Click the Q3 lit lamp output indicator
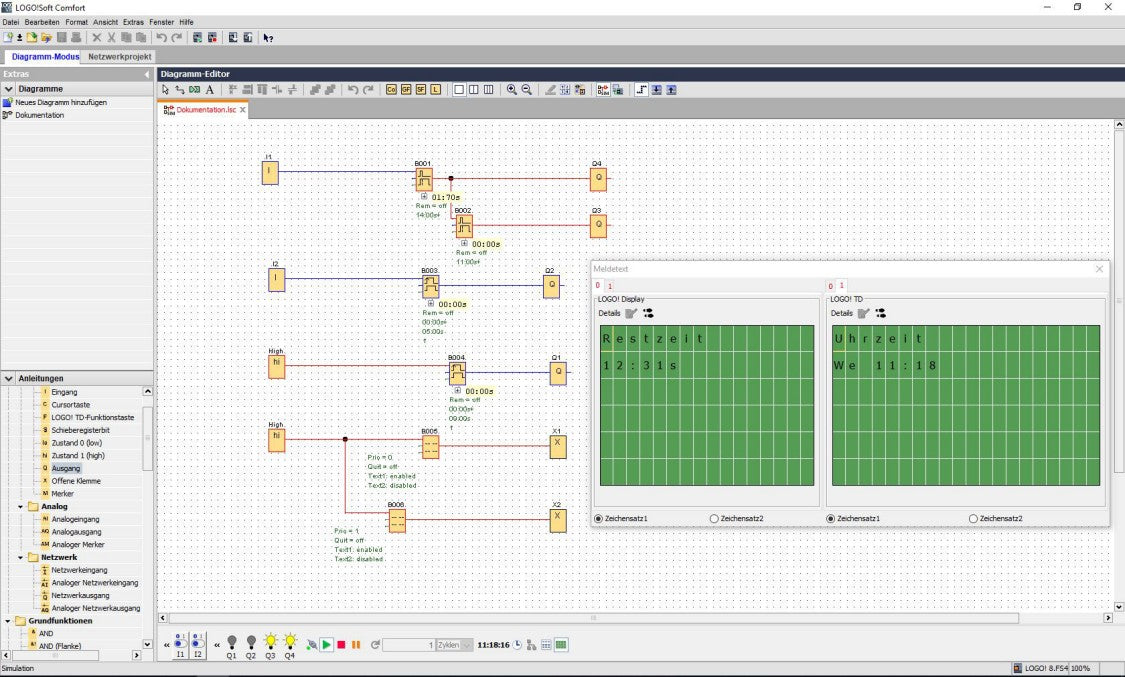1125x677 pixels. tap(270, 645)
